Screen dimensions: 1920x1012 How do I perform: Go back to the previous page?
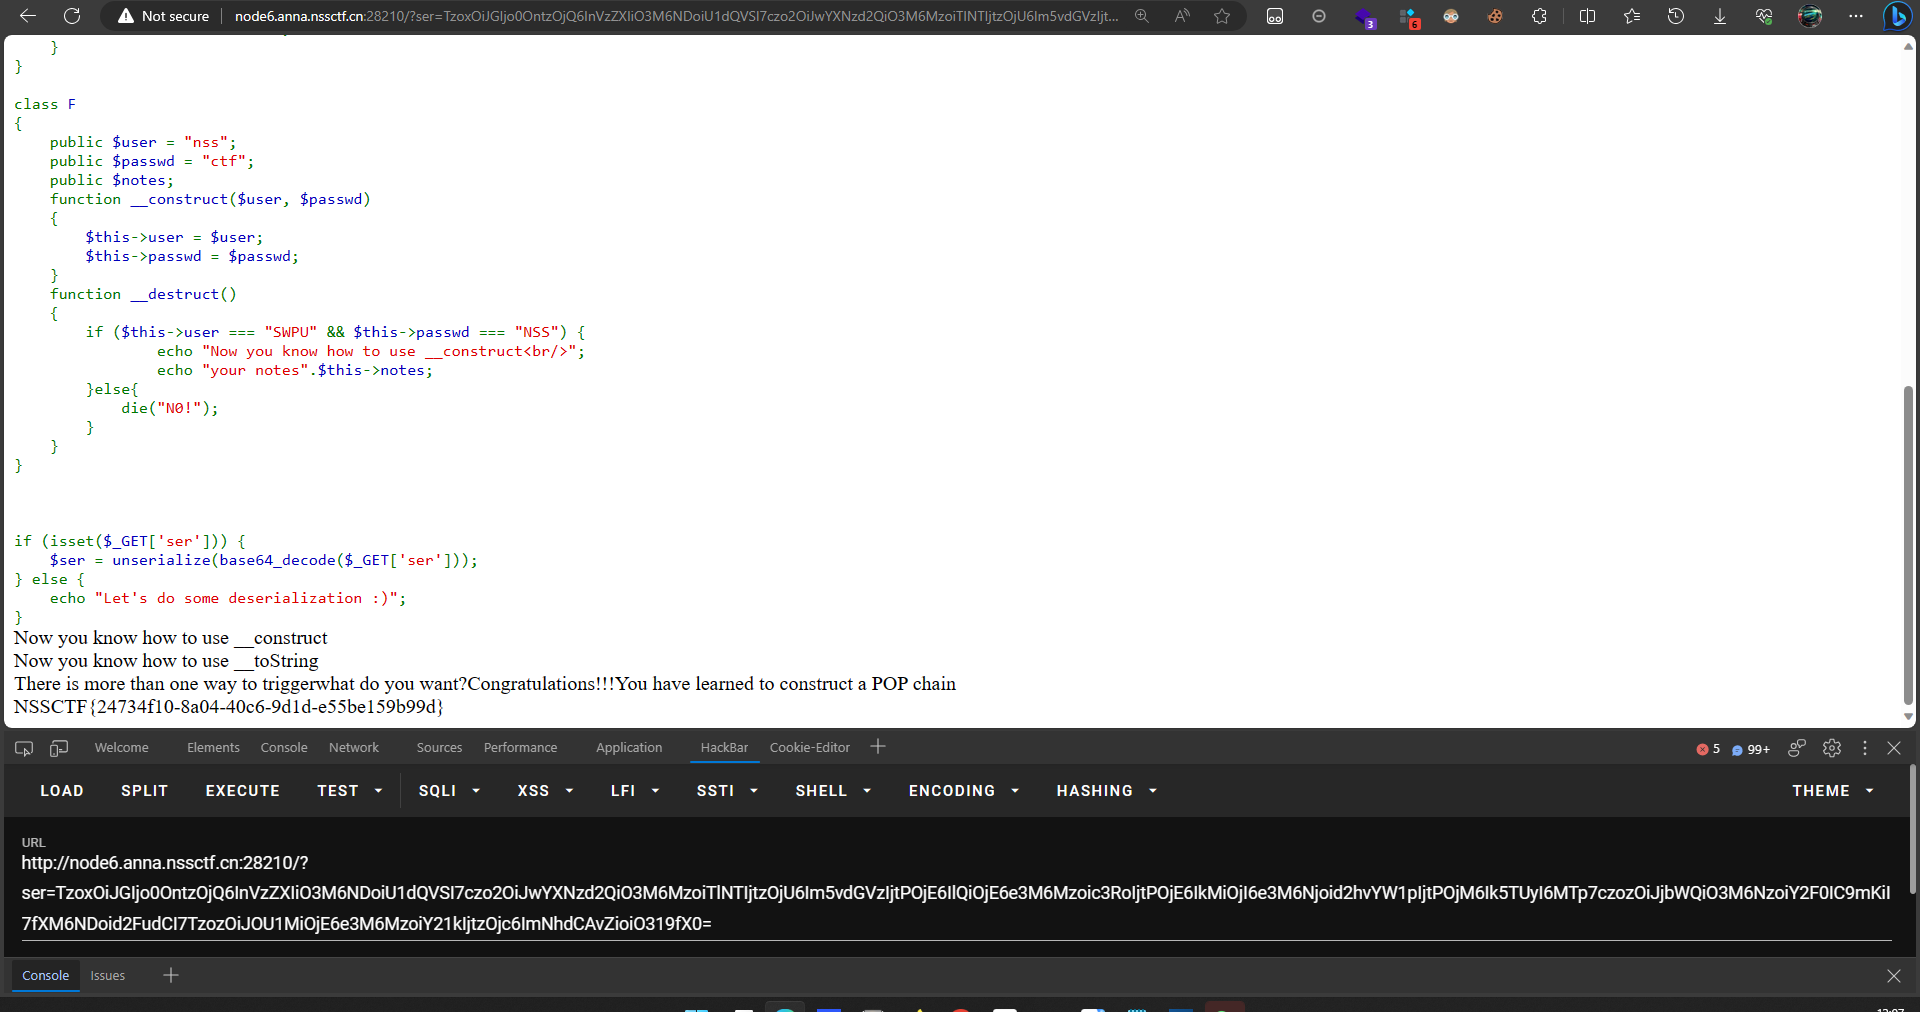pyautogui.click(x=28, y=16)
